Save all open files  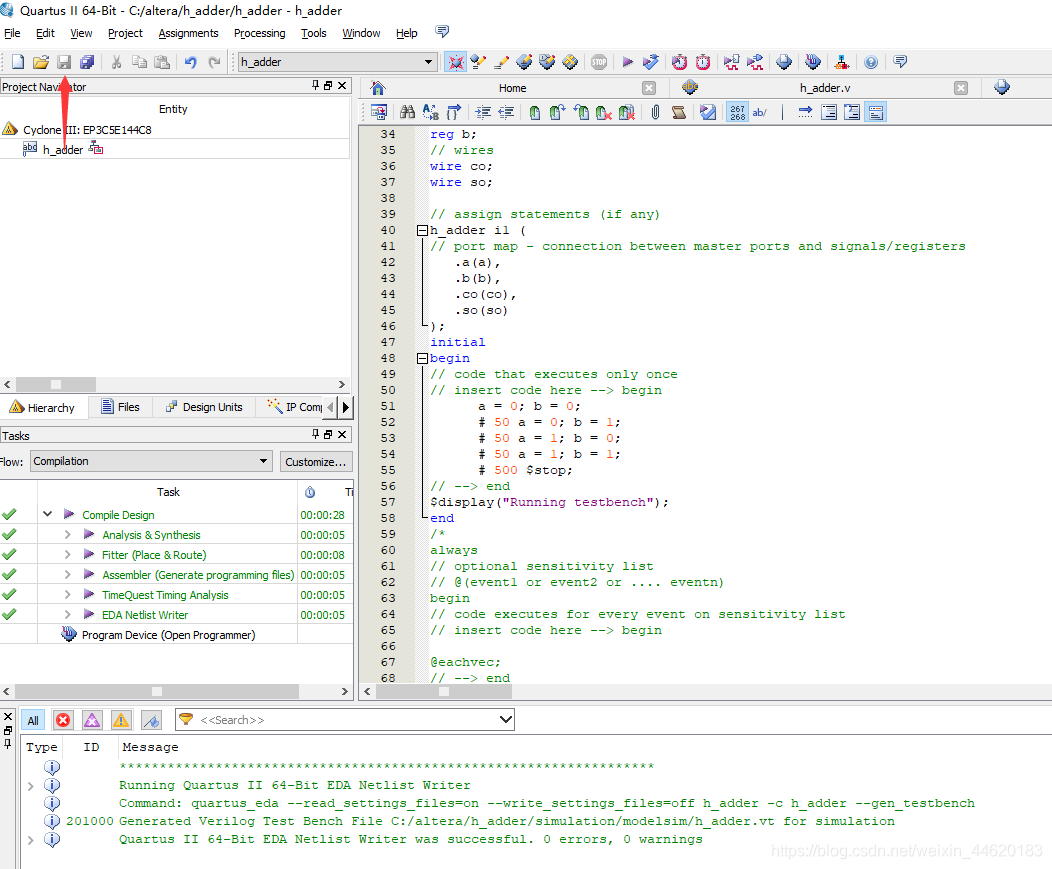87,62
